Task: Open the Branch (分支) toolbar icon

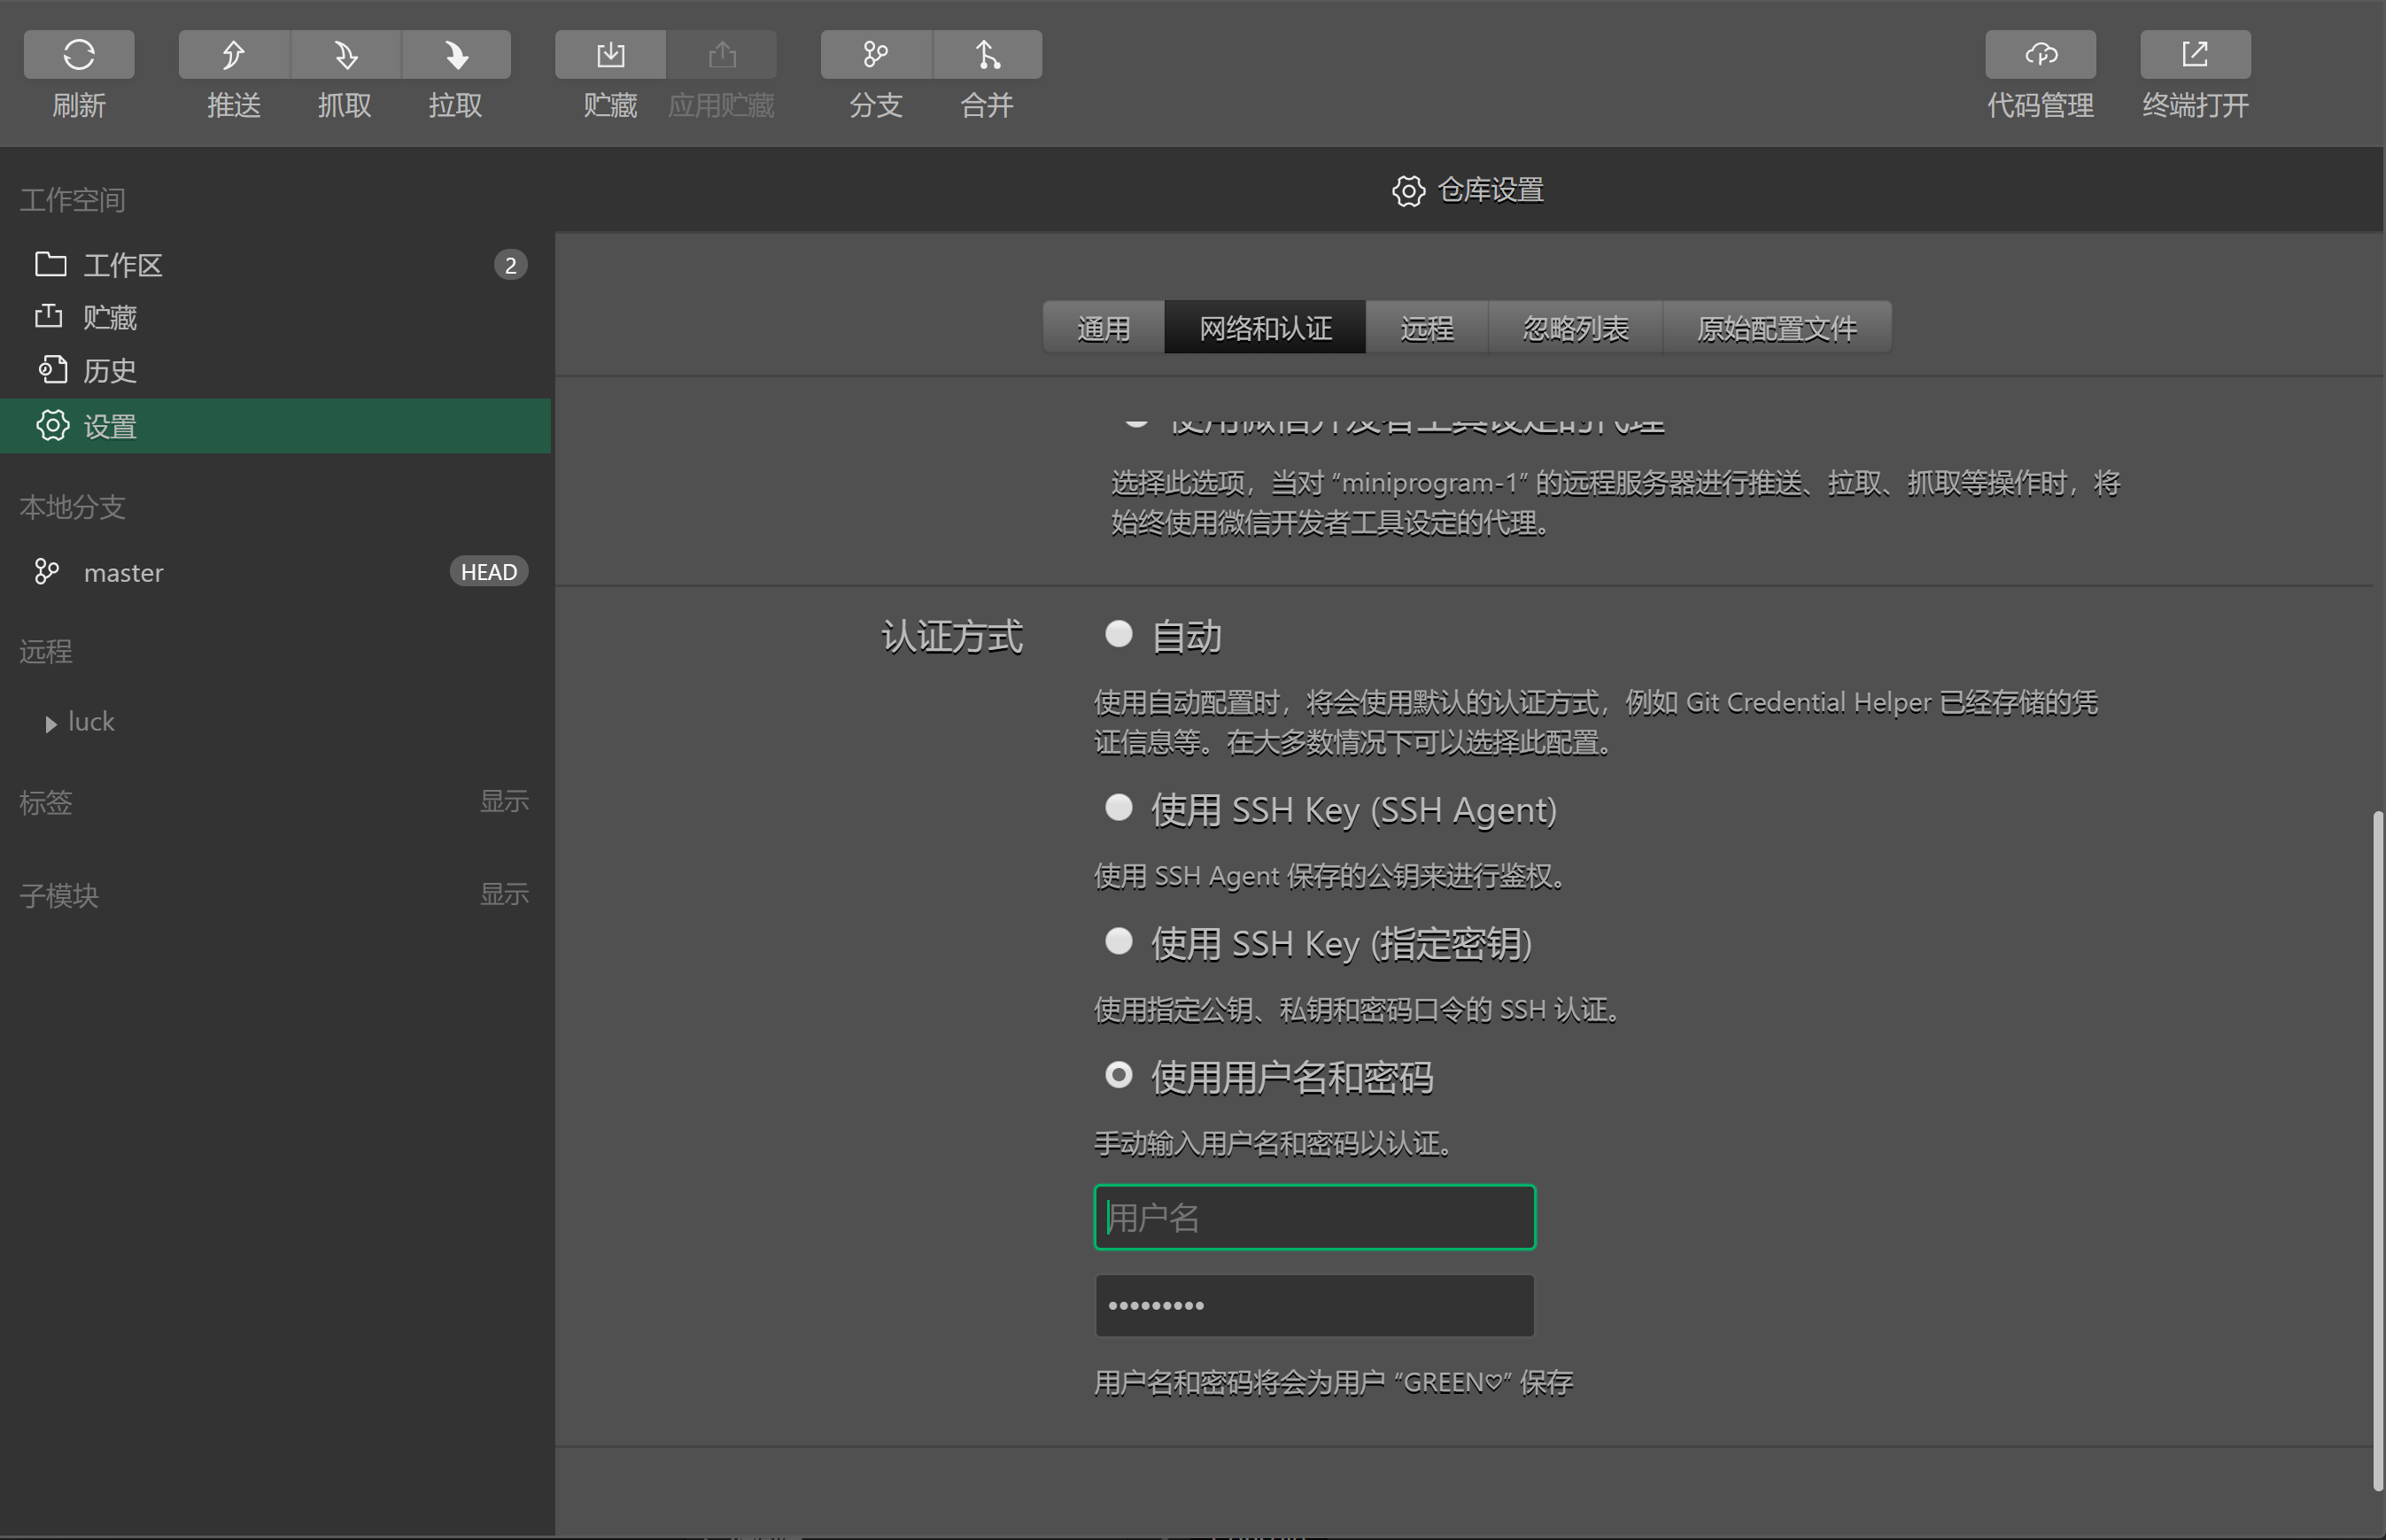Action: 876,54
